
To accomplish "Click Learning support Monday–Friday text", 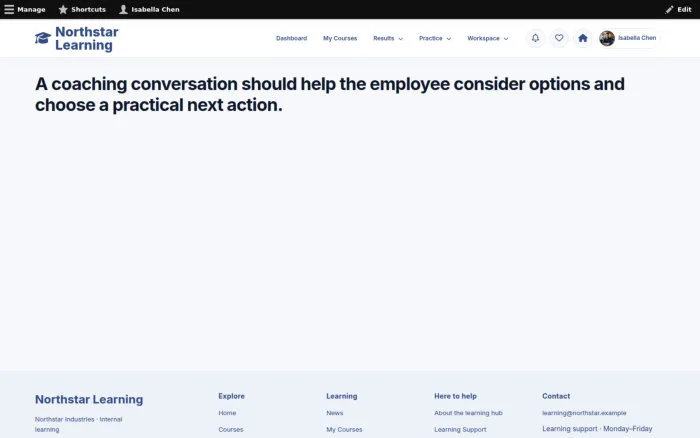I will [x=597, y=429].
